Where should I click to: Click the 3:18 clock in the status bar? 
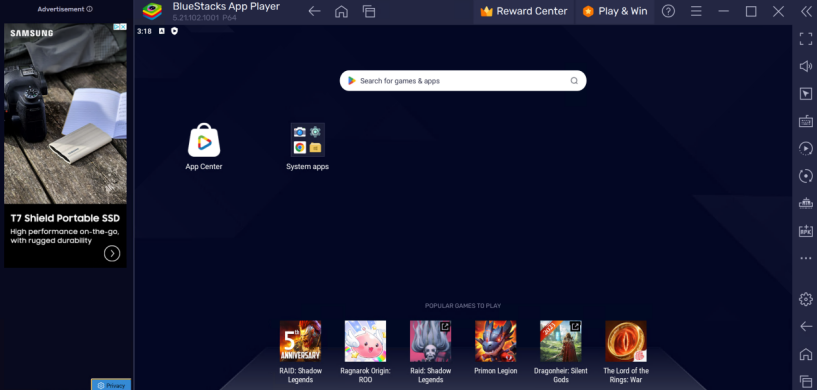(144, 31)
